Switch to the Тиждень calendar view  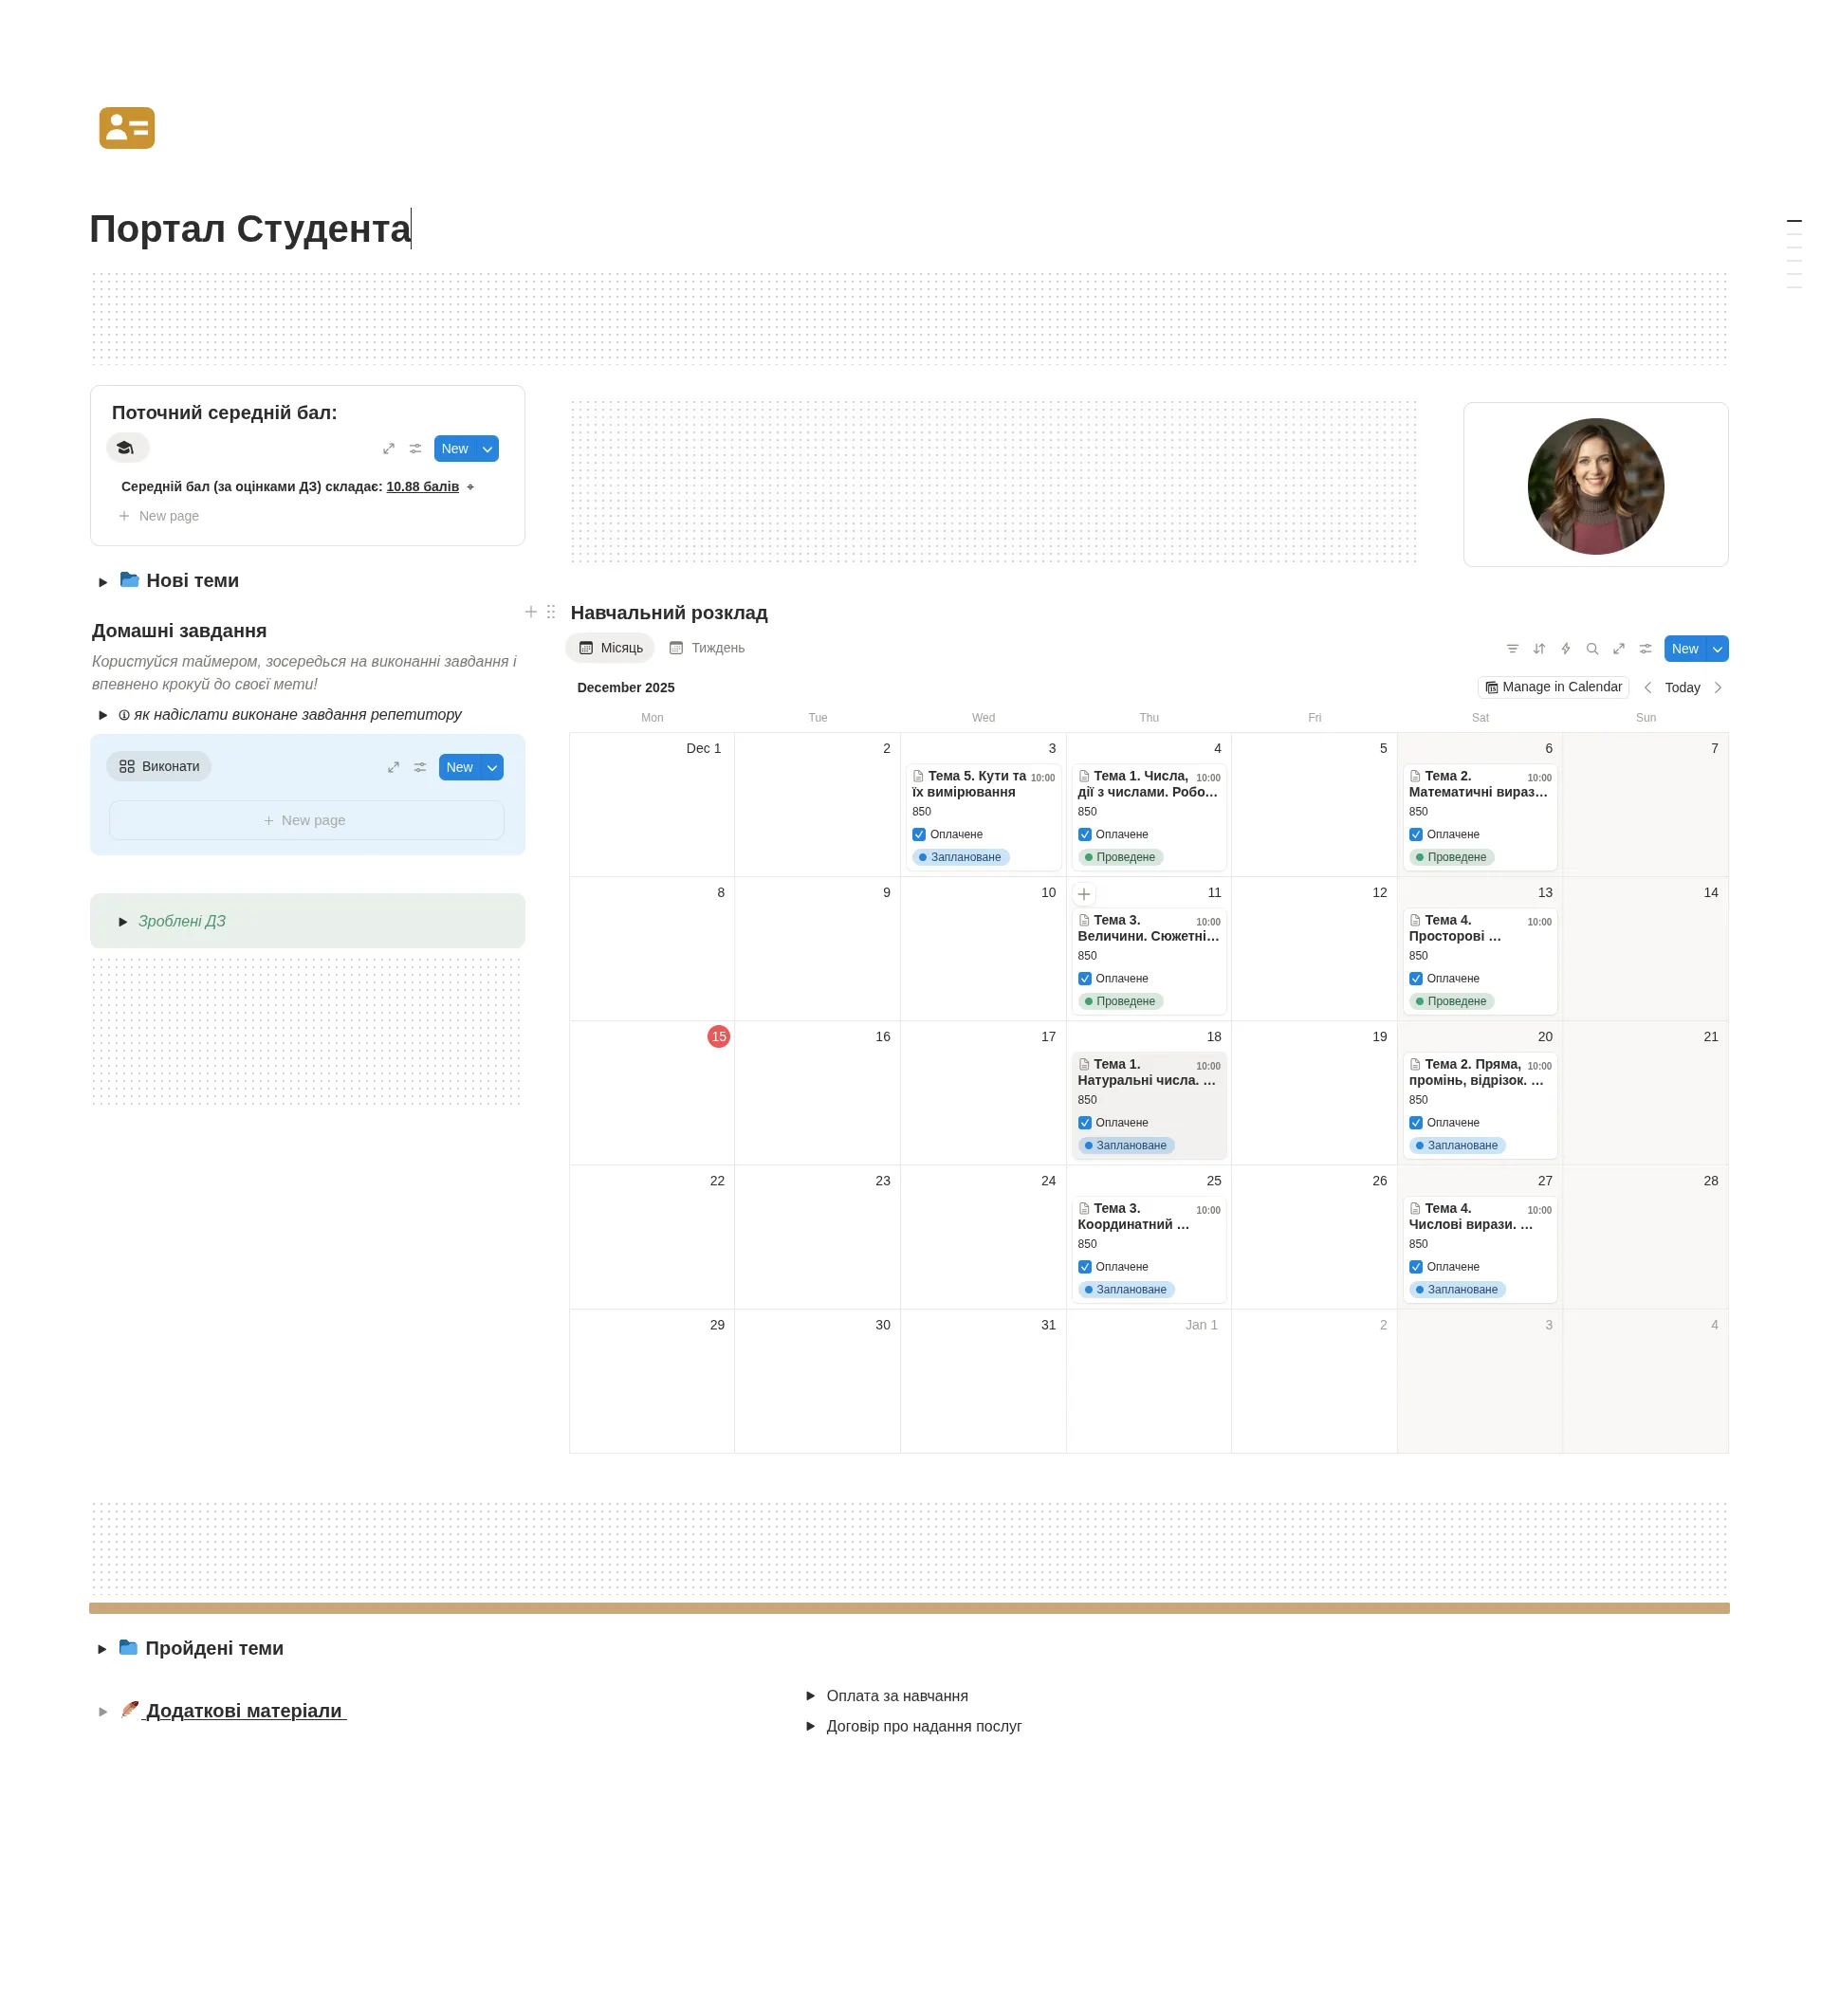(x=707, y=648)
